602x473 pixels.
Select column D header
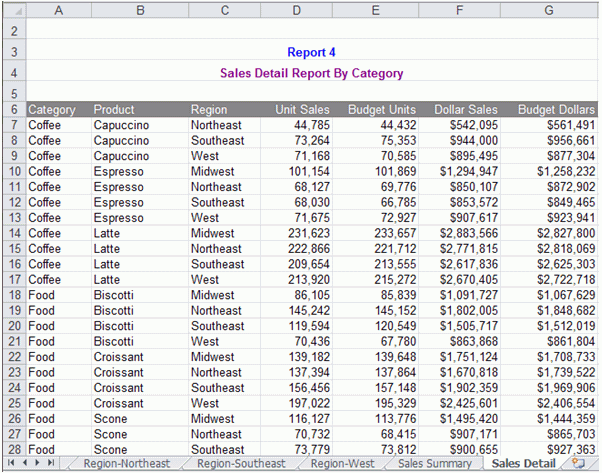pyautogui.click(x=296, y=10)
